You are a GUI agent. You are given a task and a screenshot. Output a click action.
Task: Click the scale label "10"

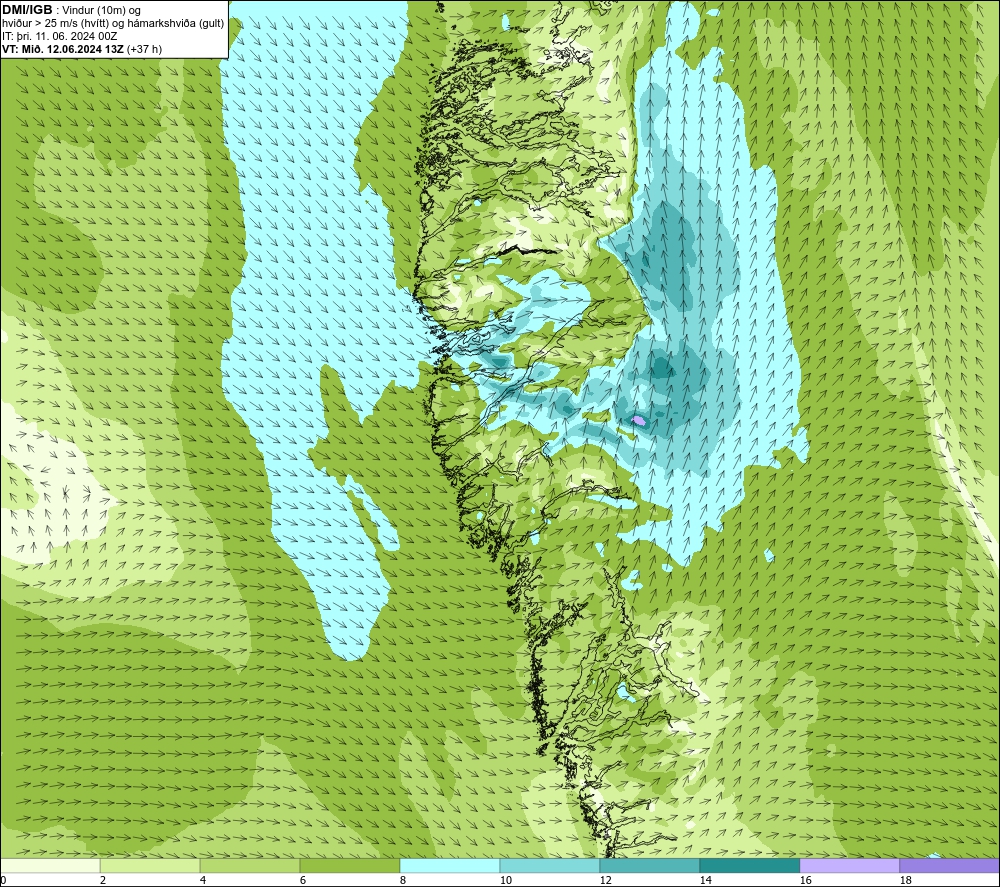coord(505,881)
